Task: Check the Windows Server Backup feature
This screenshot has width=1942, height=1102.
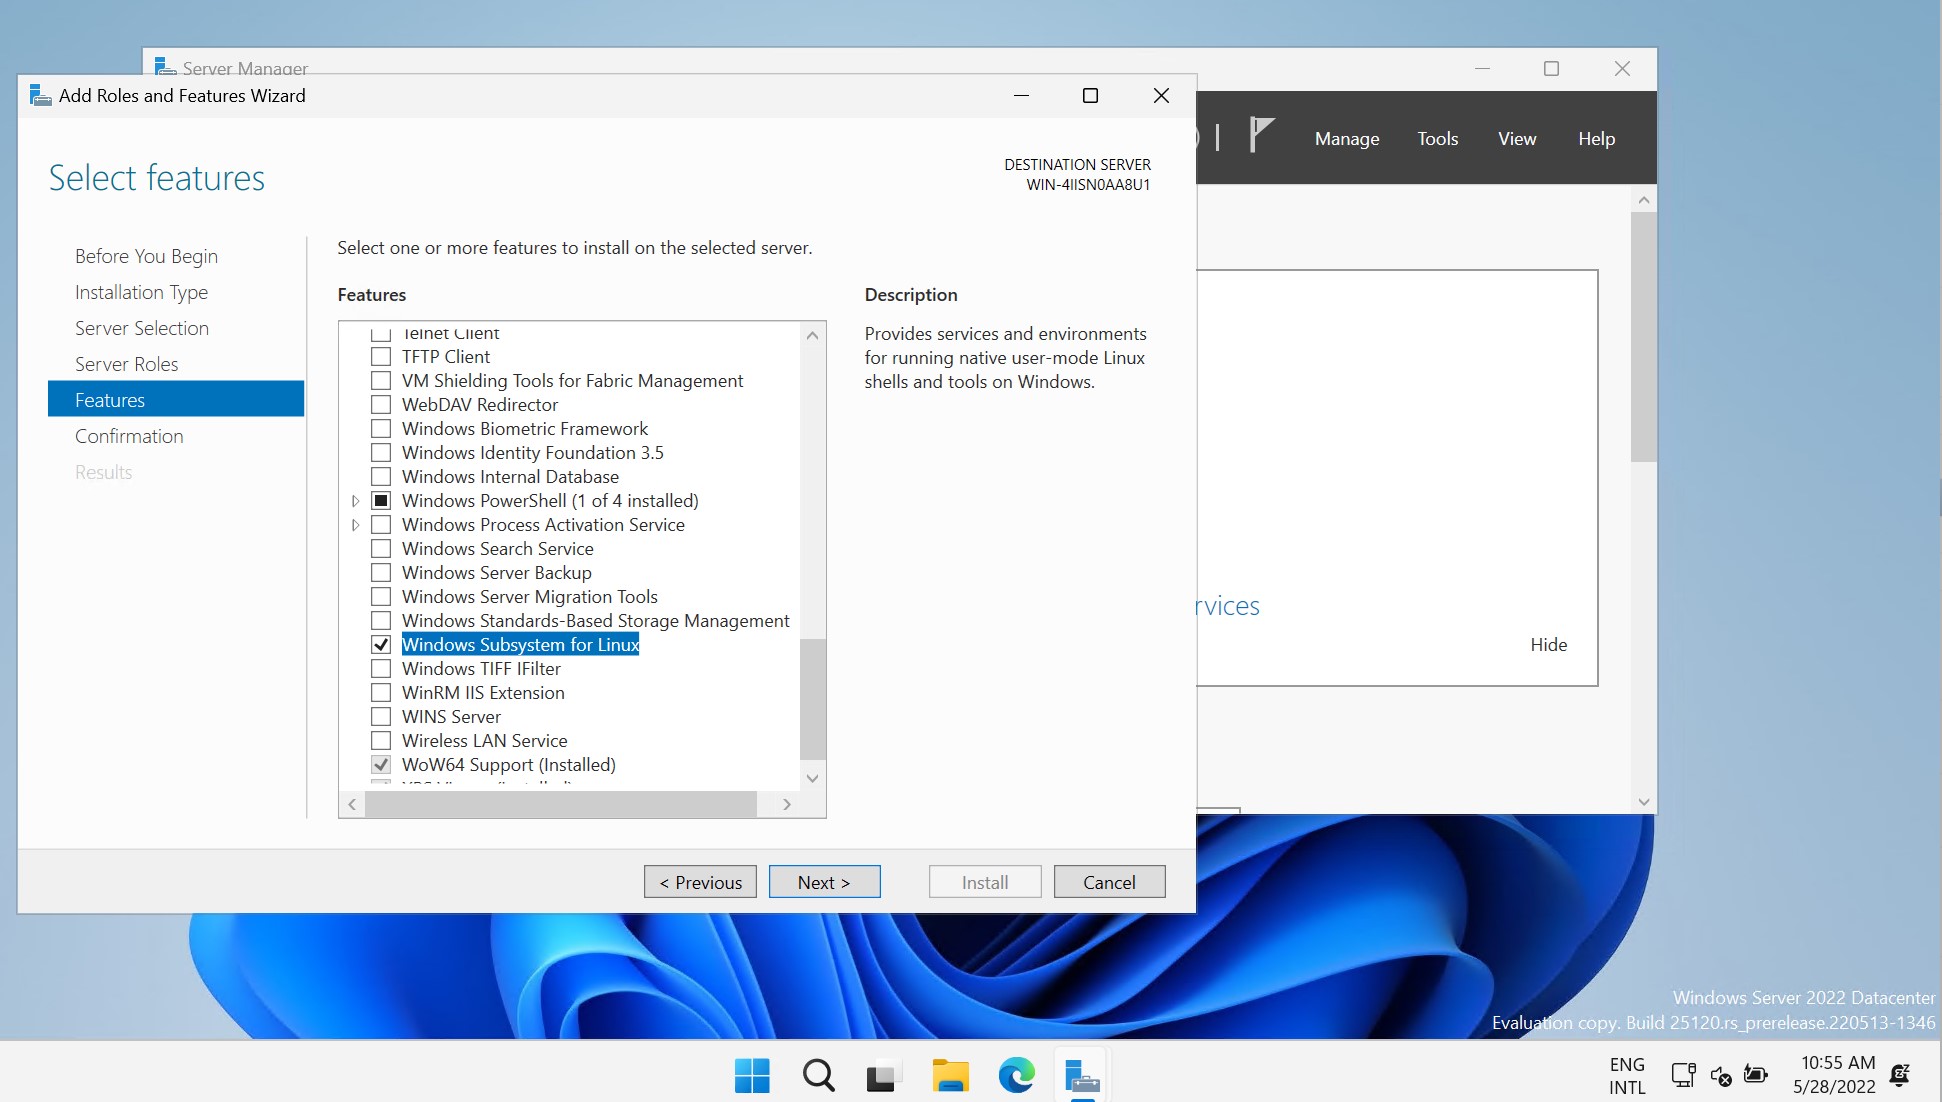Action: pos(381,573)
